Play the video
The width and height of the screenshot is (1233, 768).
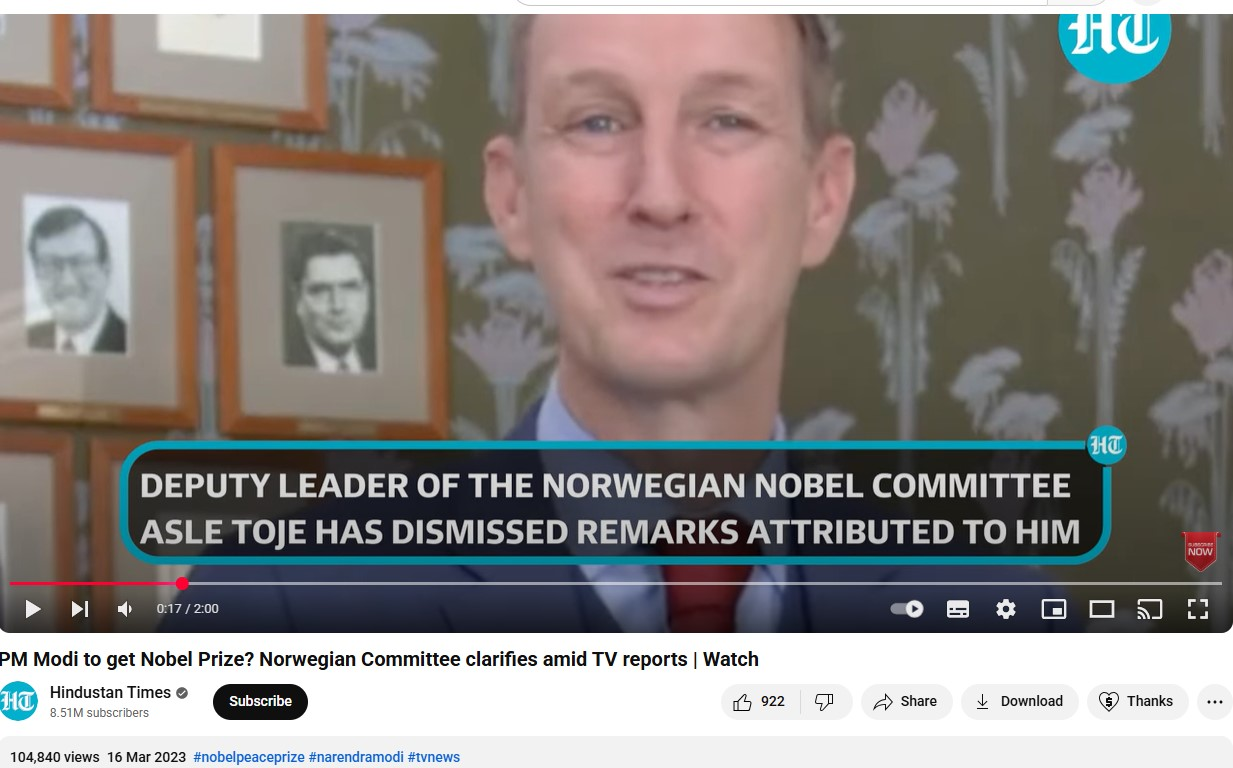click(33, 609)
